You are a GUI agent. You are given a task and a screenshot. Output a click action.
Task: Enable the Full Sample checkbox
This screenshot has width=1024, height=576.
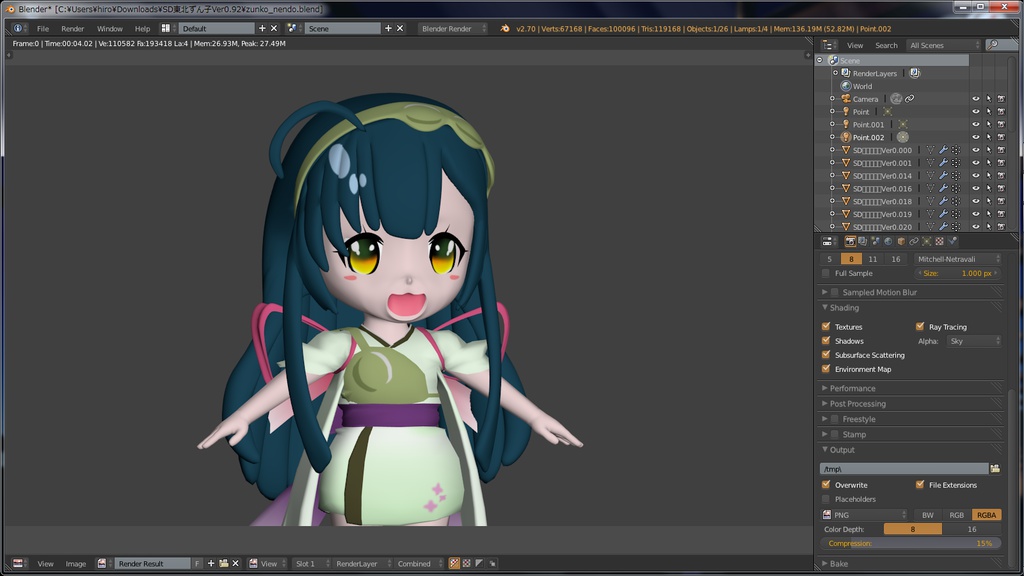(x=828, y=273)
